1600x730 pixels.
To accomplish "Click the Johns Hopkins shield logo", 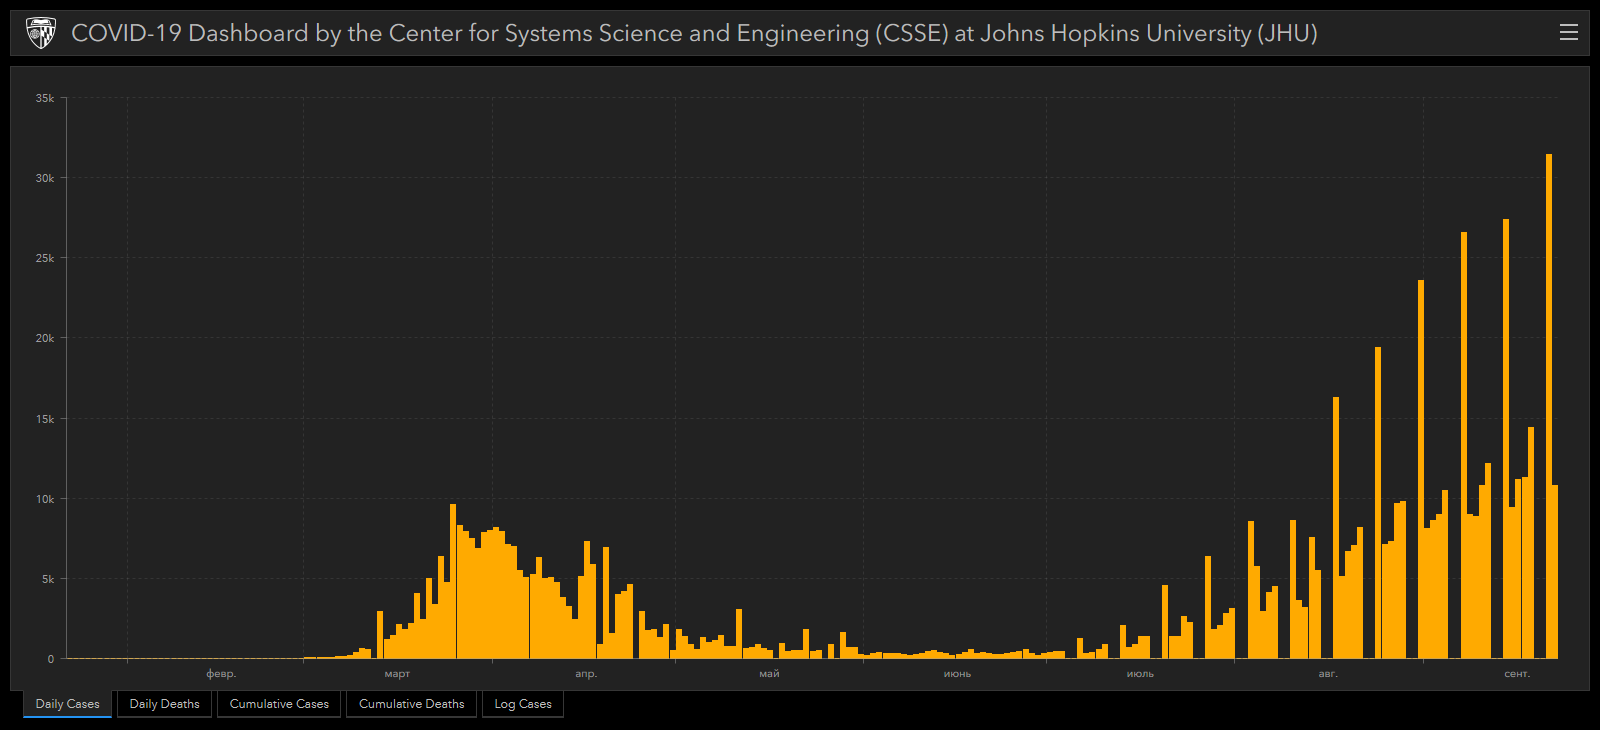I will coord(40,33).
